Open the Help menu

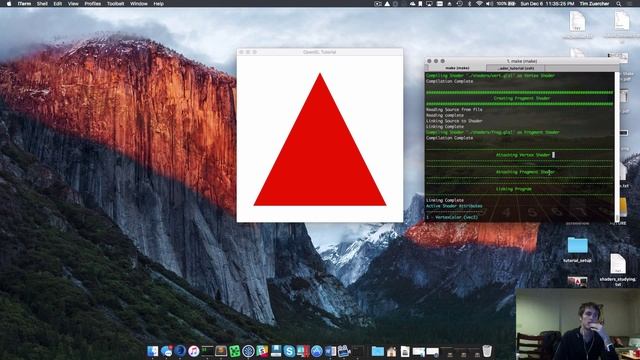pos(158,4)
